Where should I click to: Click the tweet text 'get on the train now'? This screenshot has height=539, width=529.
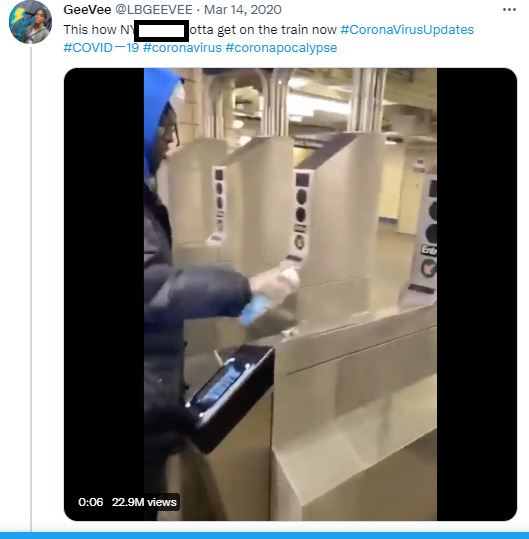coord(277,30)
